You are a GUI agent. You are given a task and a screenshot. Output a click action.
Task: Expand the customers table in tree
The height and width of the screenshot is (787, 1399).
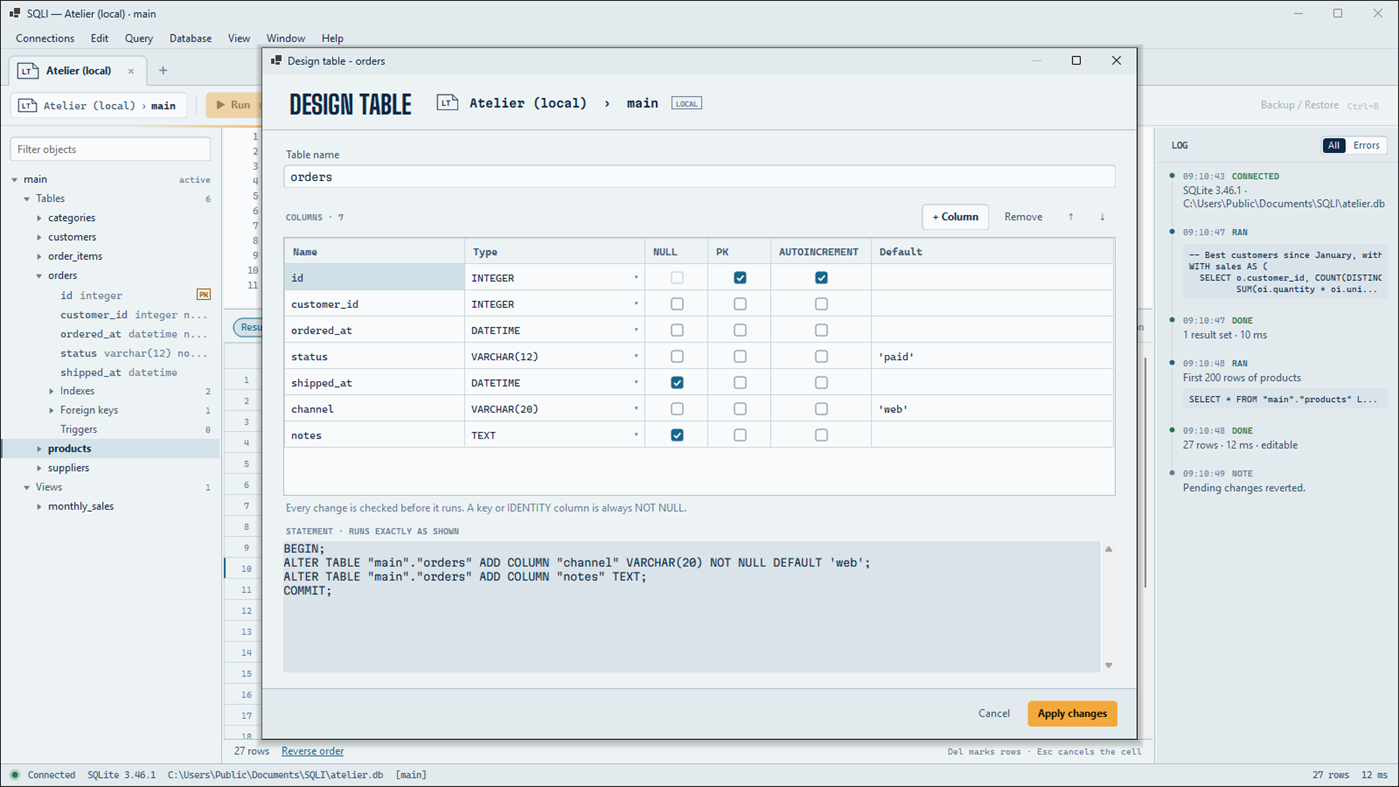point(40,237)
